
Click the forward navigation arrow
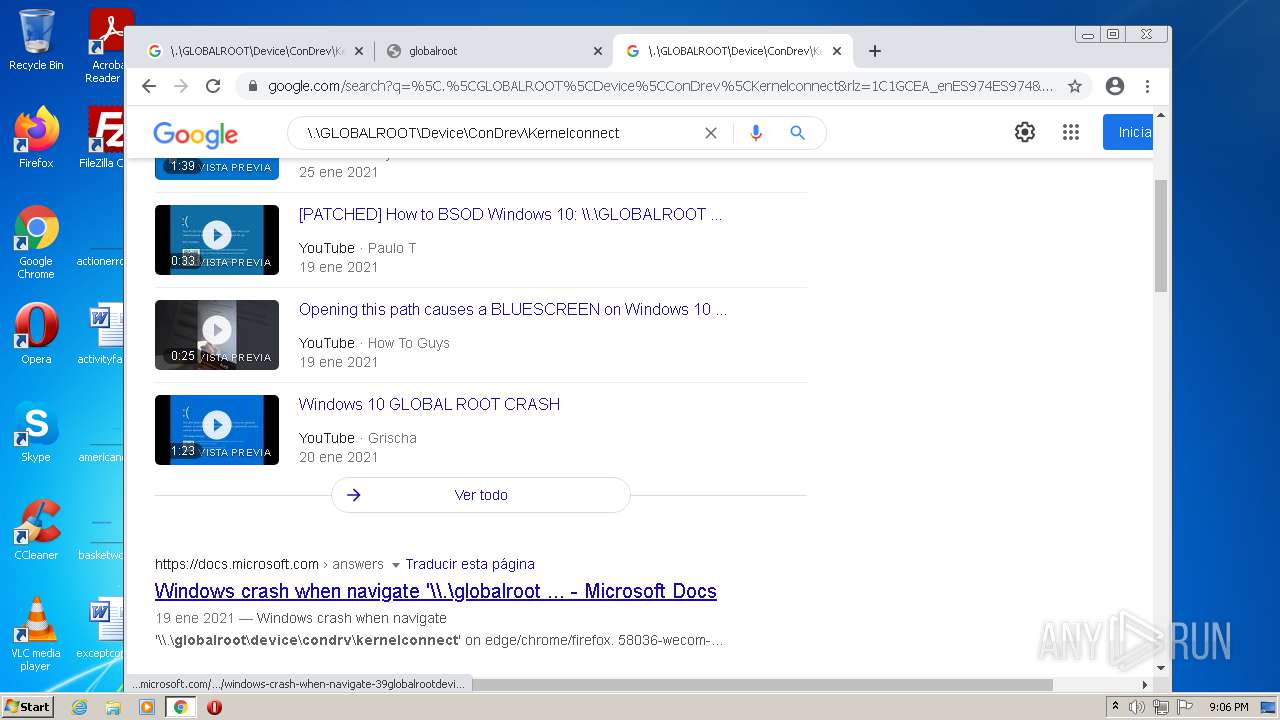(x=181, y=86)
